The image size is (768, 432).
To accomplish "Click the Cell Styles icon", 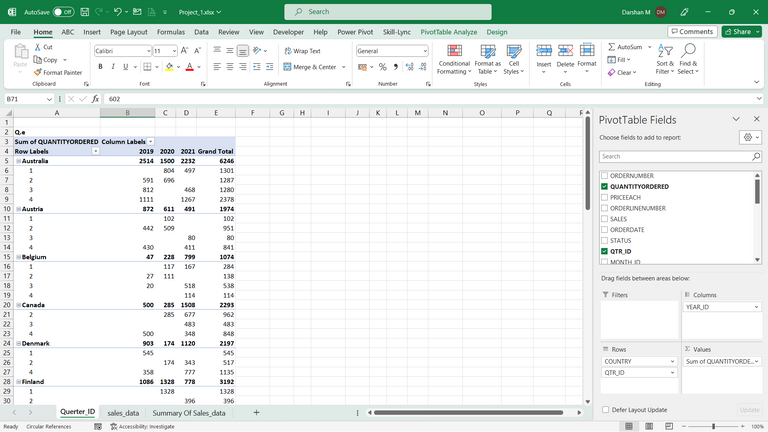I will [514, 51].
